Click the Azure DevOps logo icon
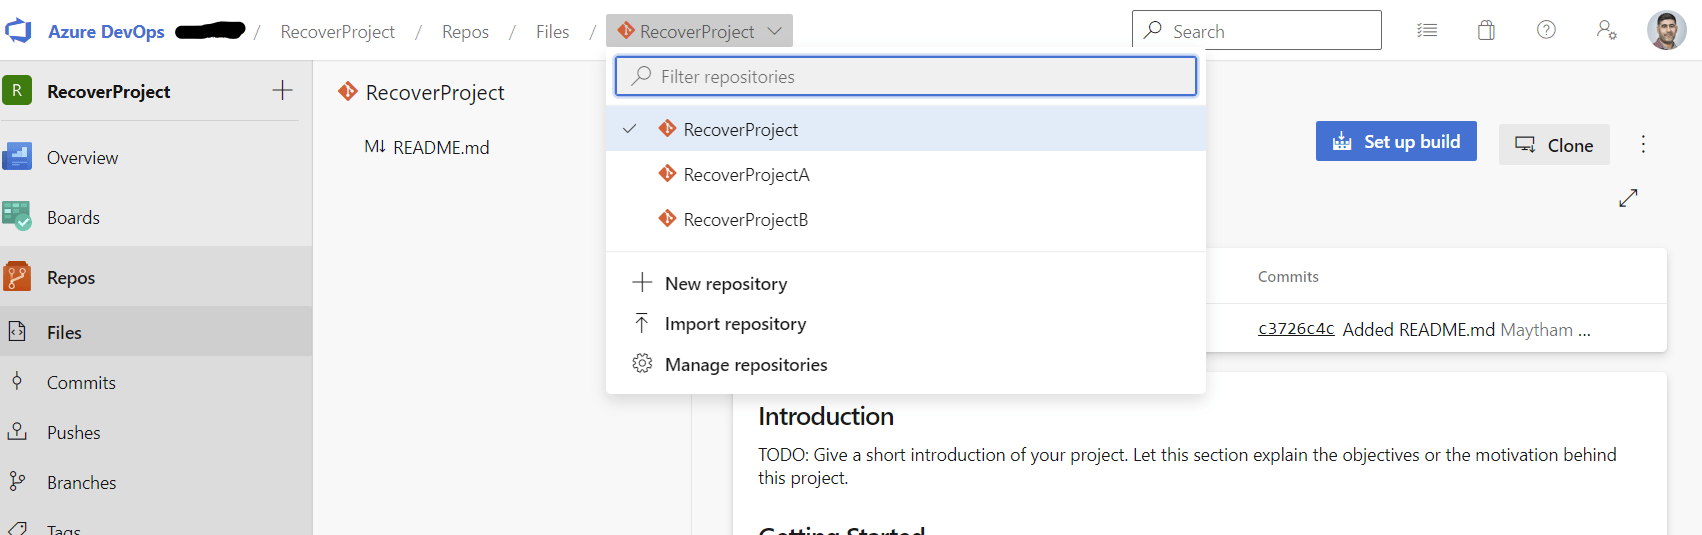1702x535 pixels. pos(18,31)
